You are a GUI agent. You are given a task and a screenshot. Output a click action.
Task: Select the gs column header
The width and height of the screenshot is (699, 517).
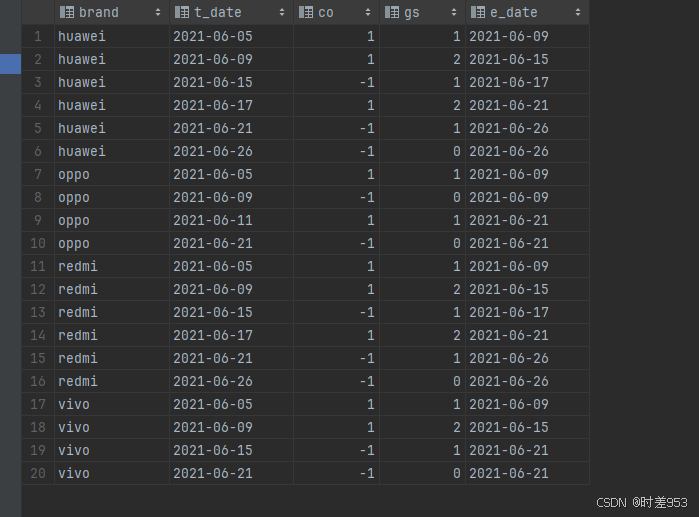[x=423, y=12]
